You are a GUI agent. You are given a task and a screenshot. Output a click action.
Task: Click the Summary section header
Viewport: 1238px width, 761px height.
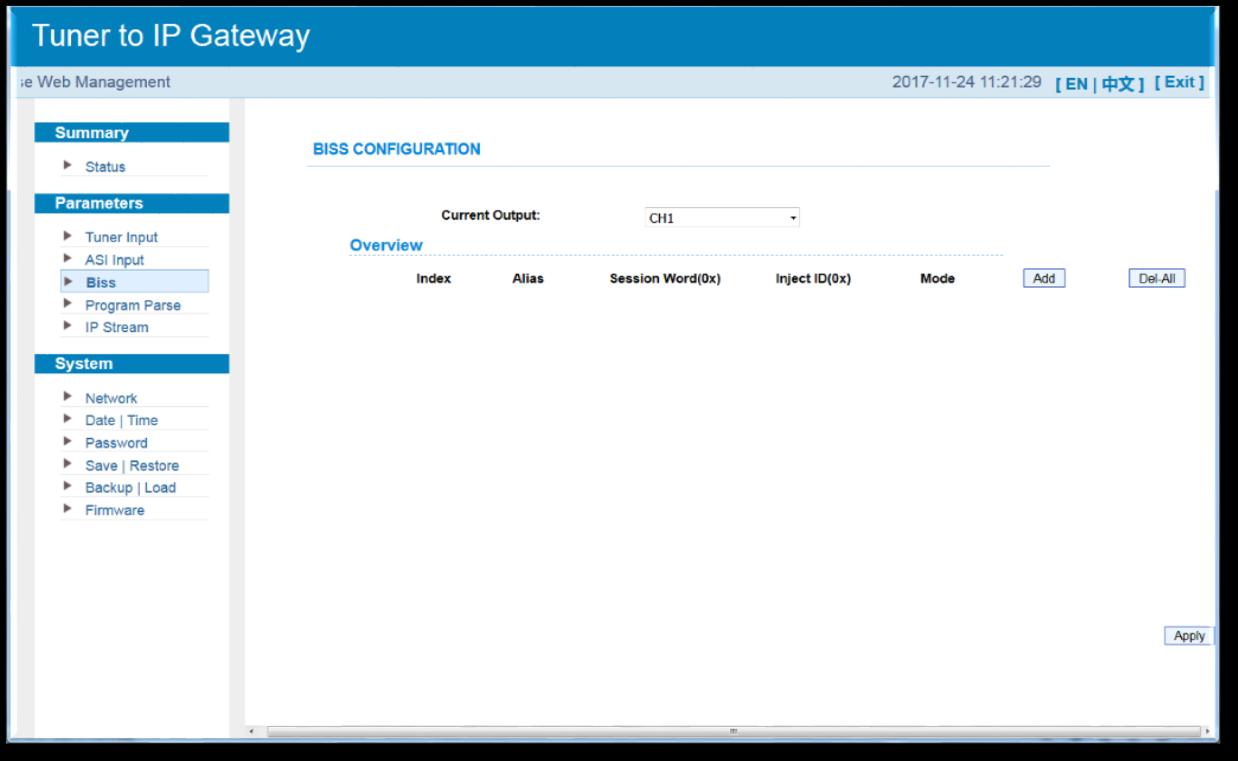tap(132, 133)
